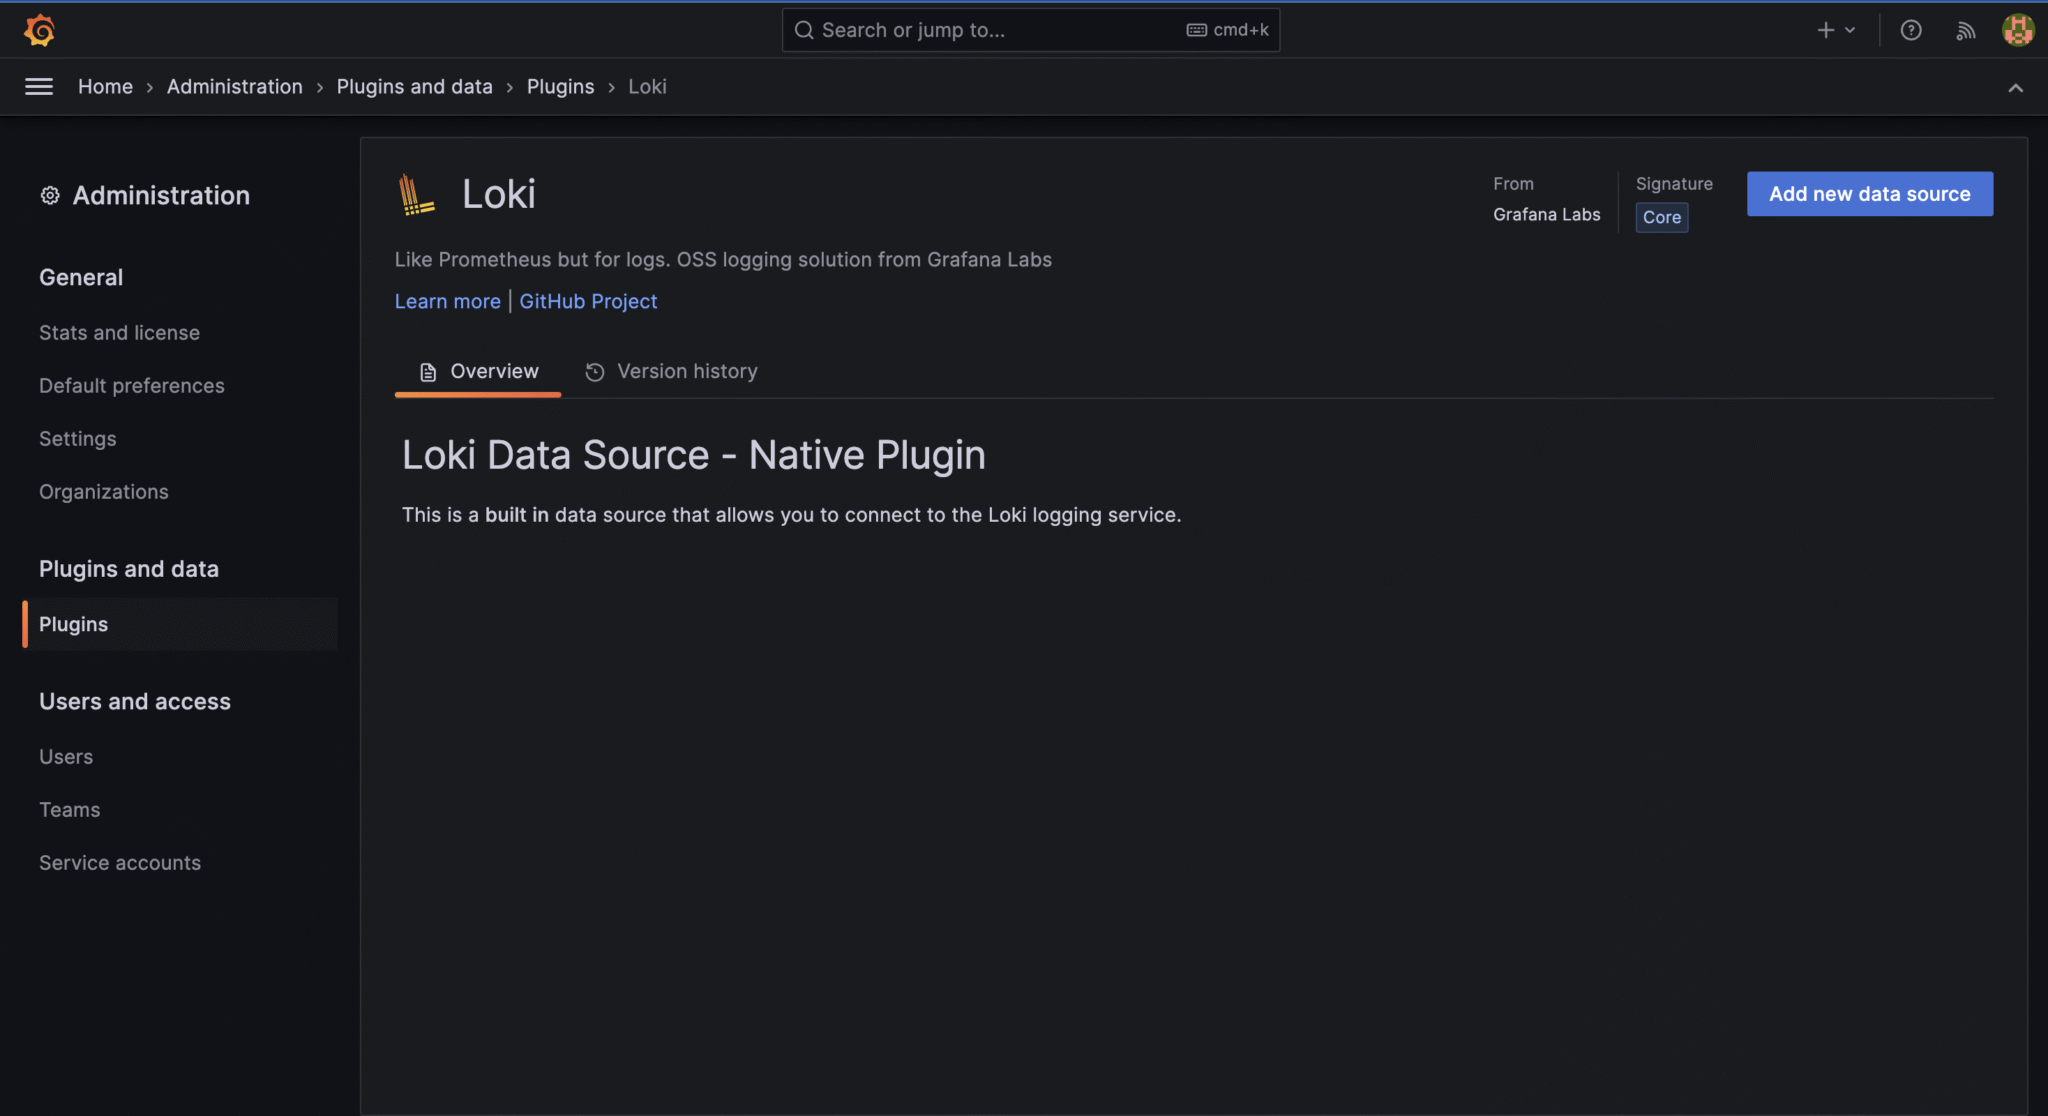This screenshot has height=1116, width=2048.
Task: Open the Help menu
Action: [1913, 29]
